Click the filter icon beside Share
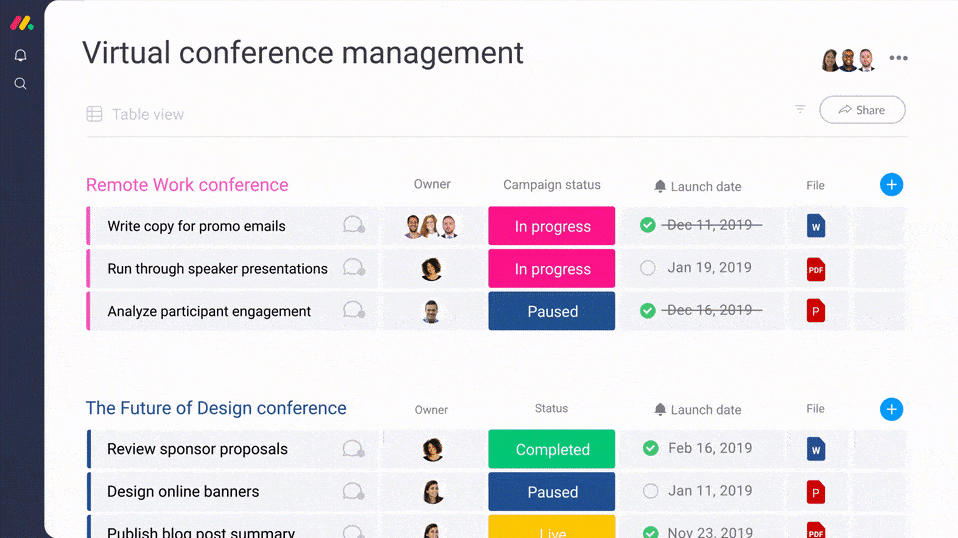The height and width of the screenshot is (538, 958). click(x=800, y=109)
